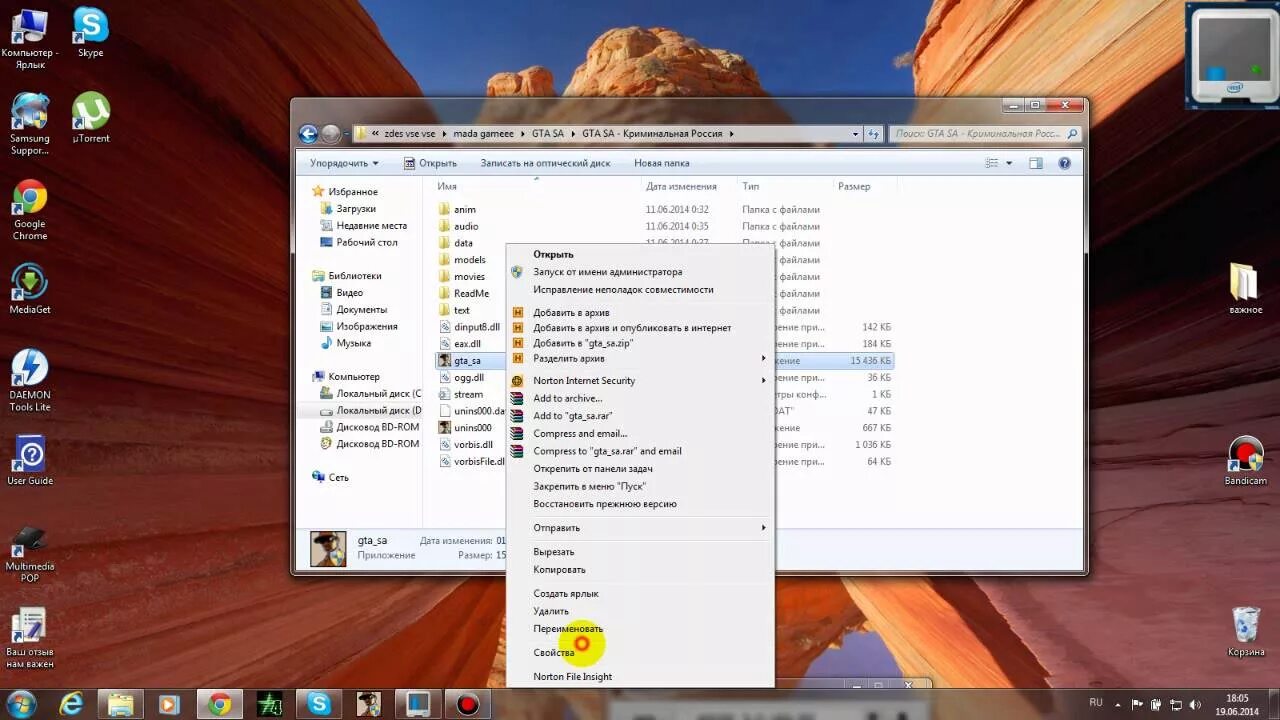
Task: Sort by Дата изменения column header
Action: (x=681, y=186)
